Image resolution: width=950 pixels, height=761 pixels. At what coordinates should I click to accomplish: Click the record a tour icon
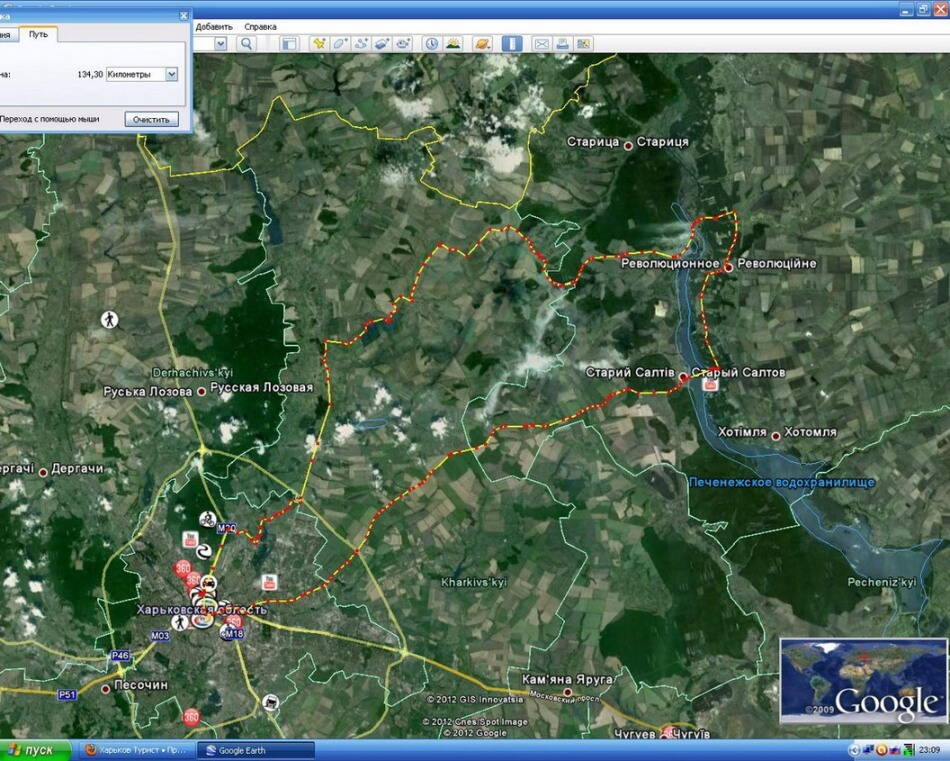click(x=403, y=44)
